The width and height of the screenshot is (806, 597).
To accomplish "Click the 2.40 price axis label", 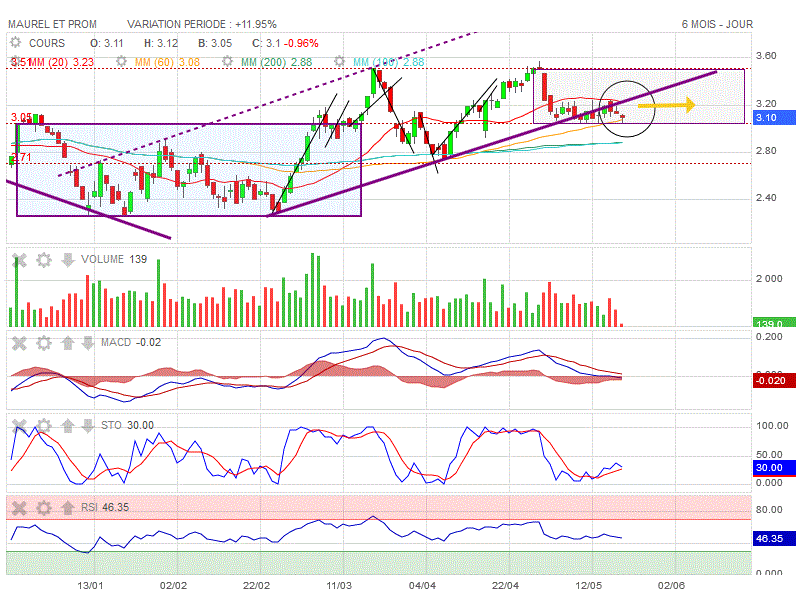I will point(766,198).
